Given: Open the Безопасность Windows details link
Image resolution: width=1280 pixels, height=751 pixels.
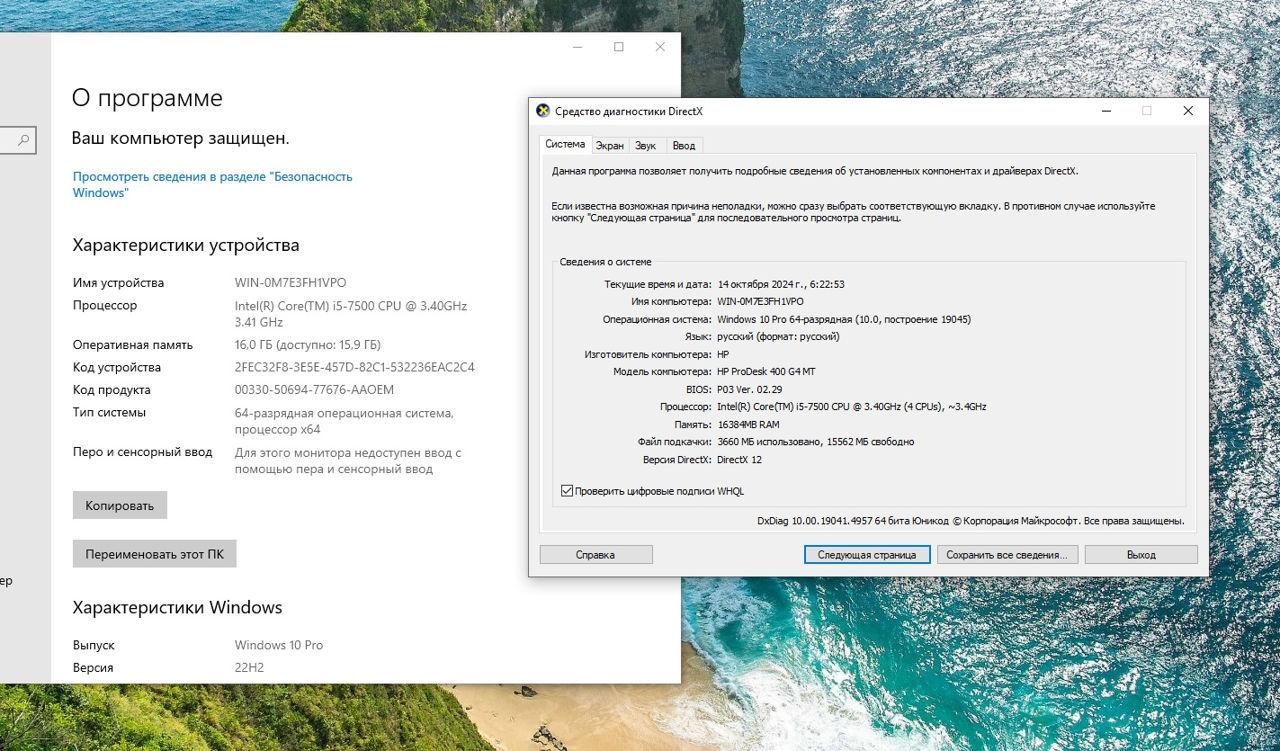Looking at the screenshot, I should pyautogui.click(x=213, y=184).
